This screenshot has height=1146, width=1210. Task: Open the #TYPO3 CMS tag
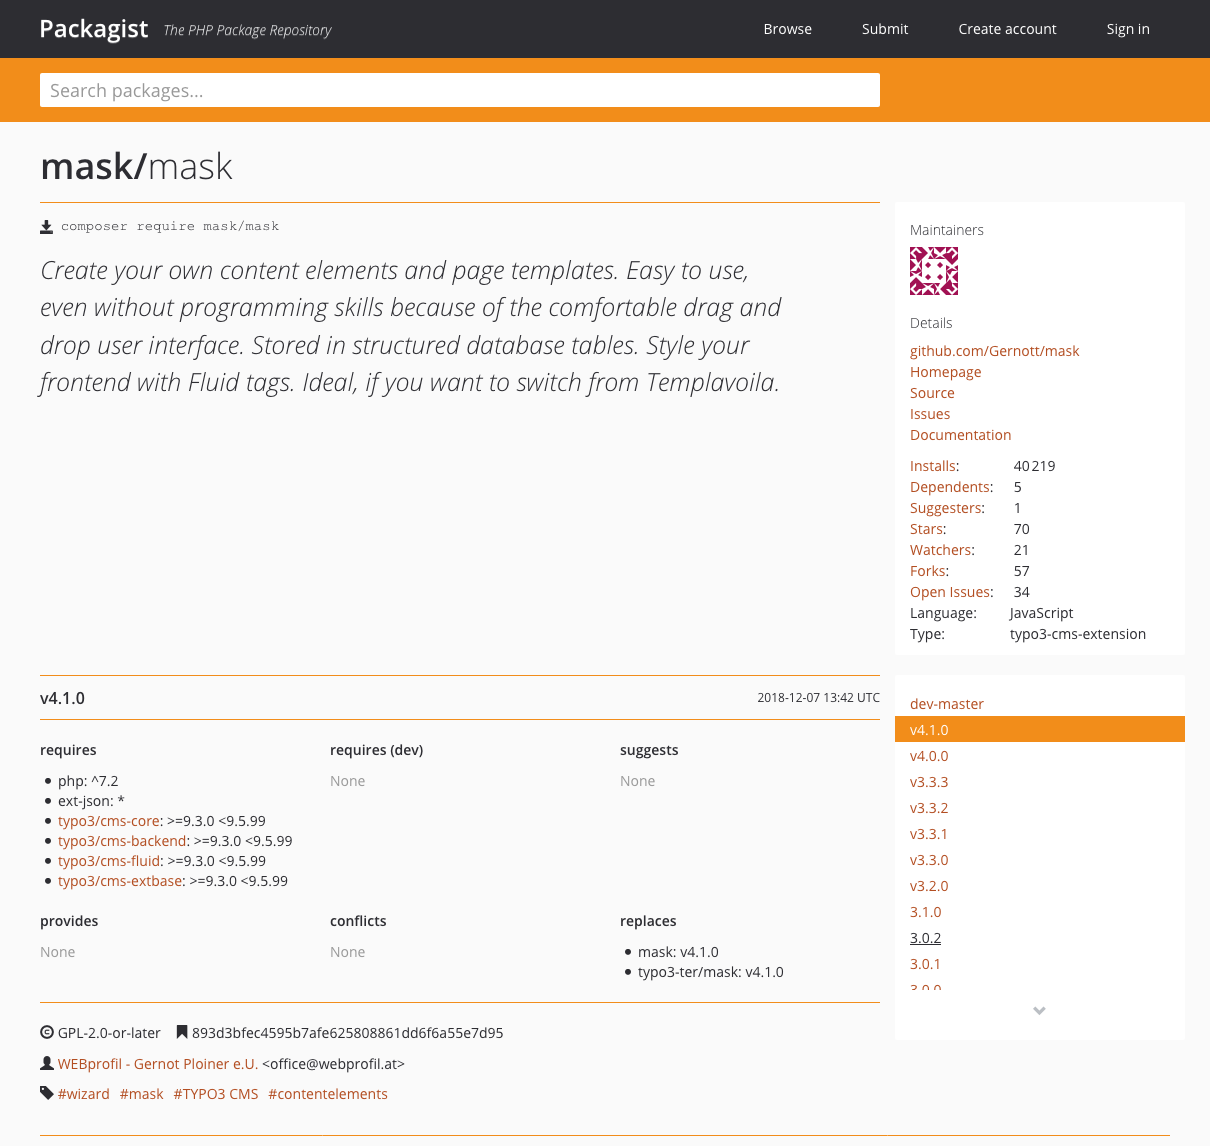tap(216, 1094)
